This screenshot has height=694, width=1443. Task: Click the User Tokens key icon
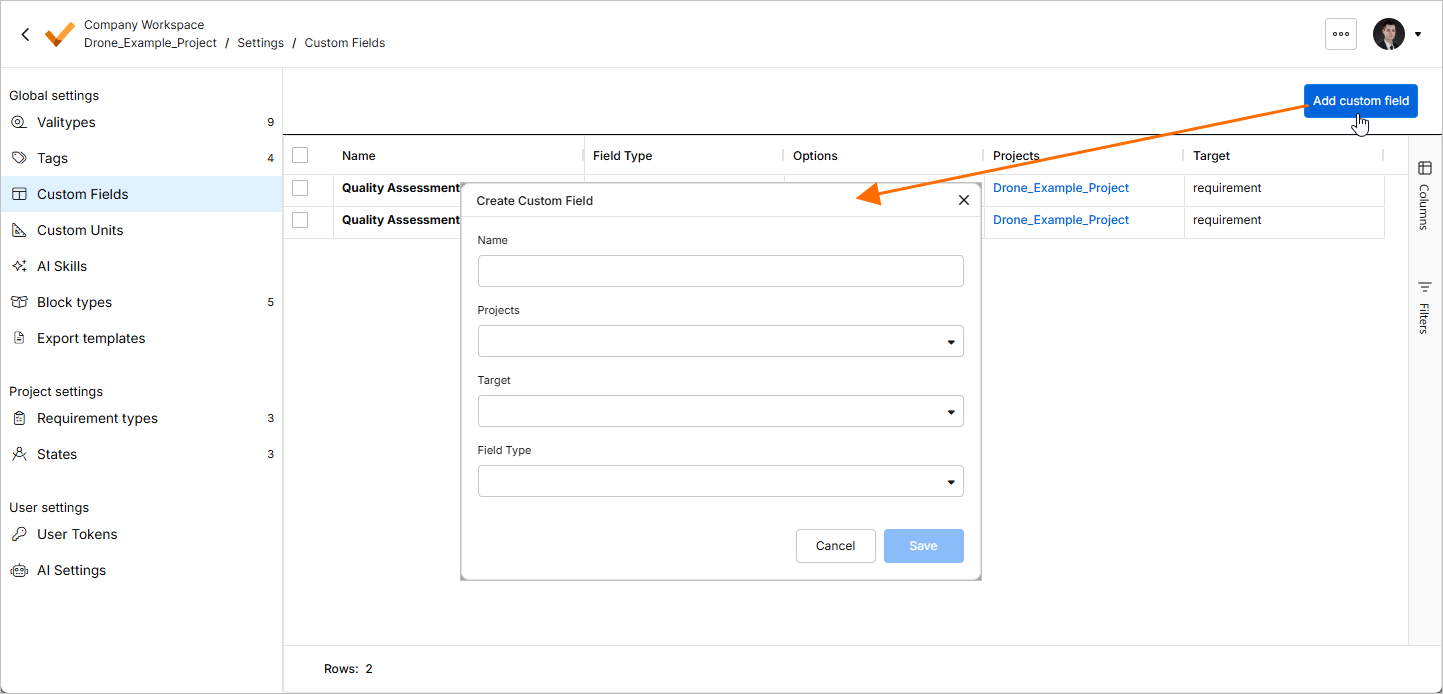tap(18, 534)
